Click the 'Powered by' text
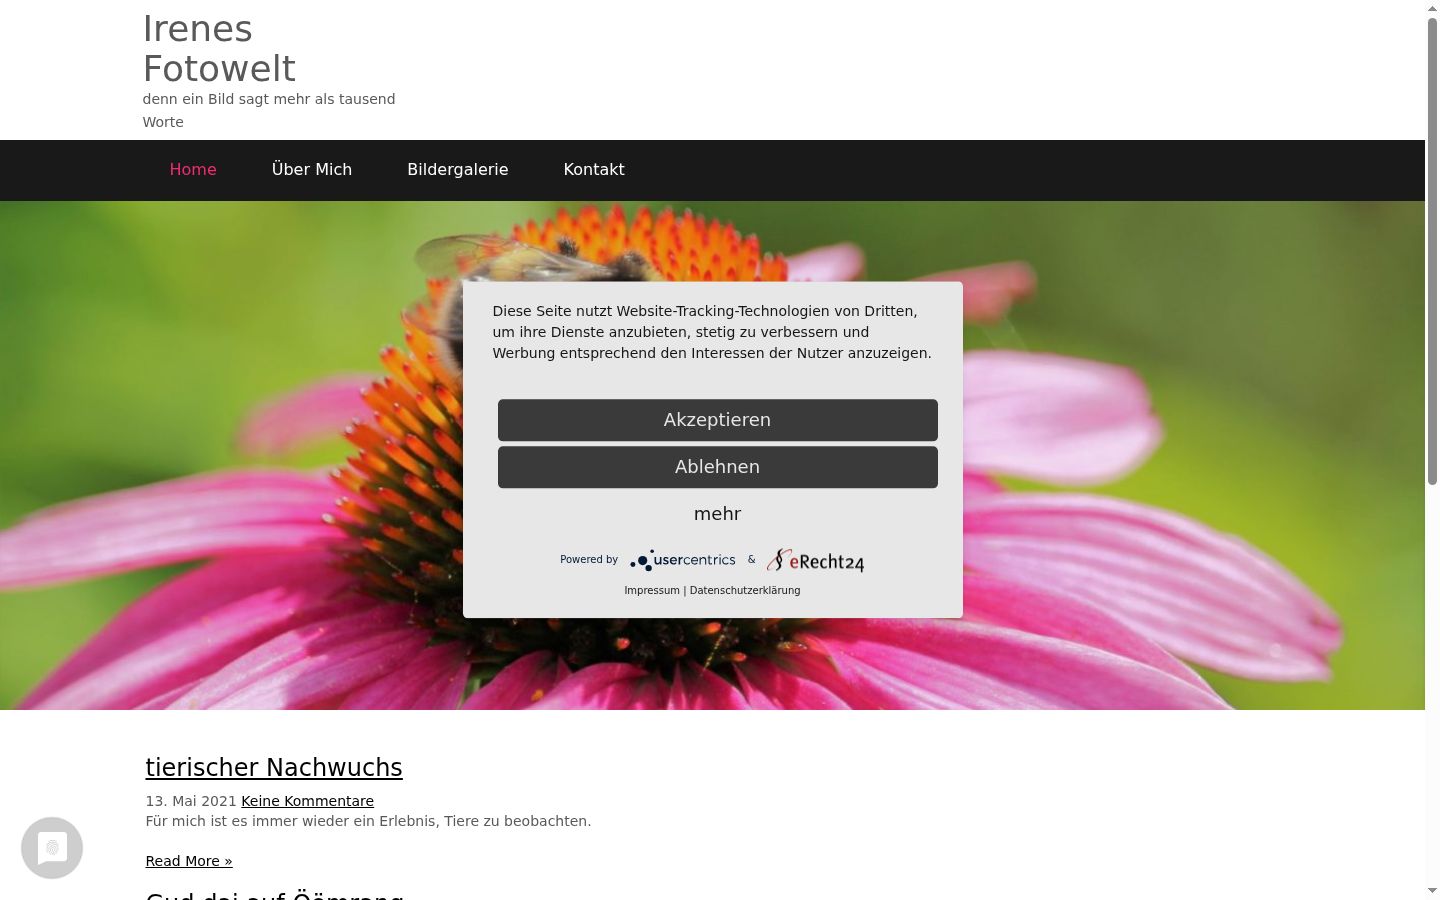Image resolution: width=1440 pixels, height=900 pixels. coord(589,560)
